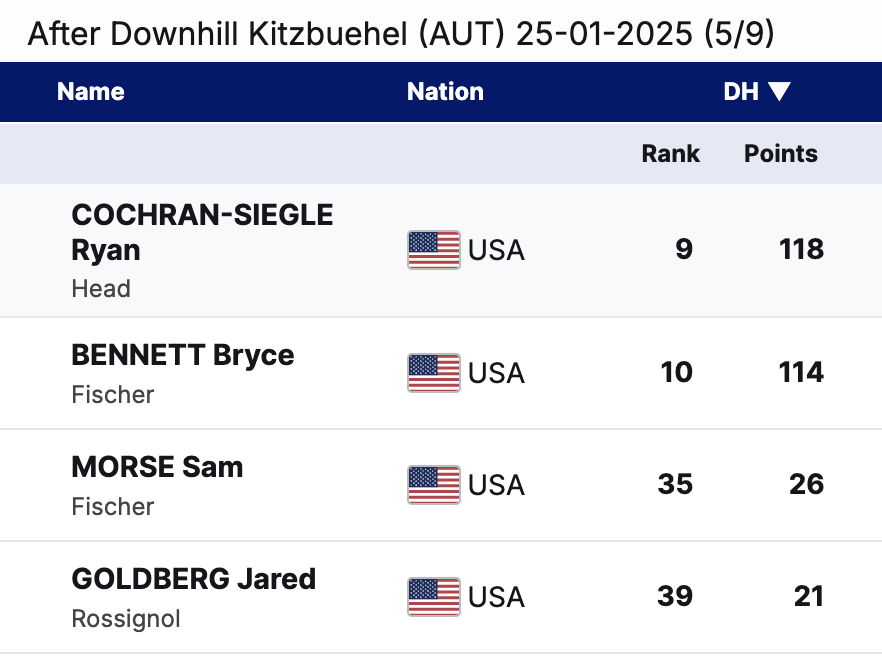Click the USA flag beside Bennett Bryce
The height and width of the screenshot is (656, 882).
(x=434, y=373)
